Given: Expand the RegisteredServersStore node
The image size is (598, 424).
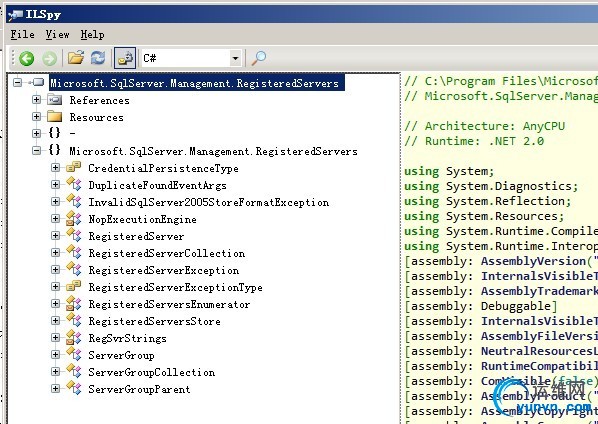Looking at the screenshot, I should pyautogui.click(x=56, y=320).
